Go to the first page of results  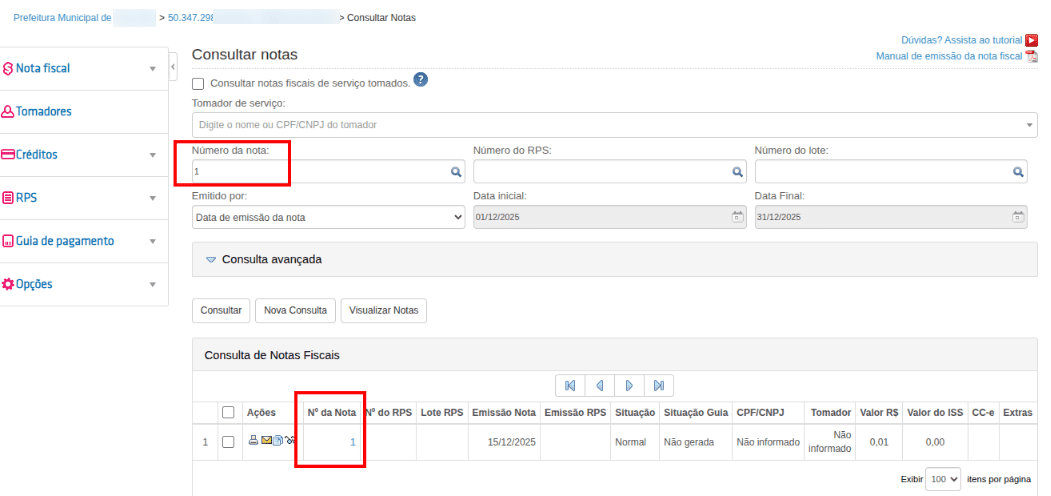[570, 385]
